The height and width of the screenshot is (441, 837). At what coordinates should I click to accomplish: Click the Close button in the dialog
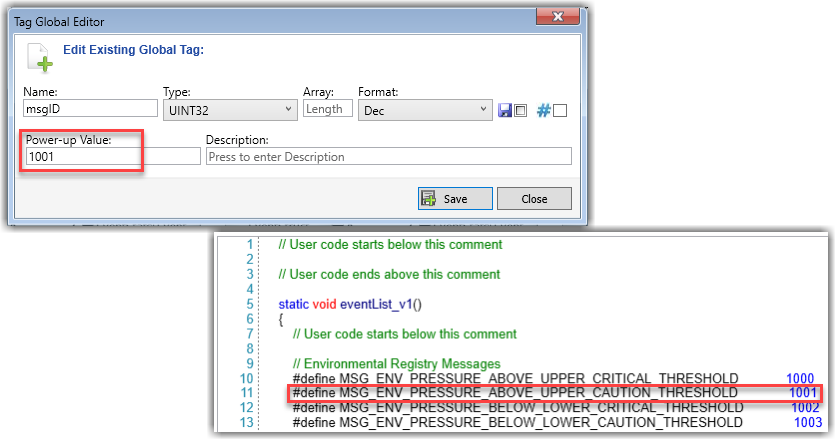(x=534, y=198)
